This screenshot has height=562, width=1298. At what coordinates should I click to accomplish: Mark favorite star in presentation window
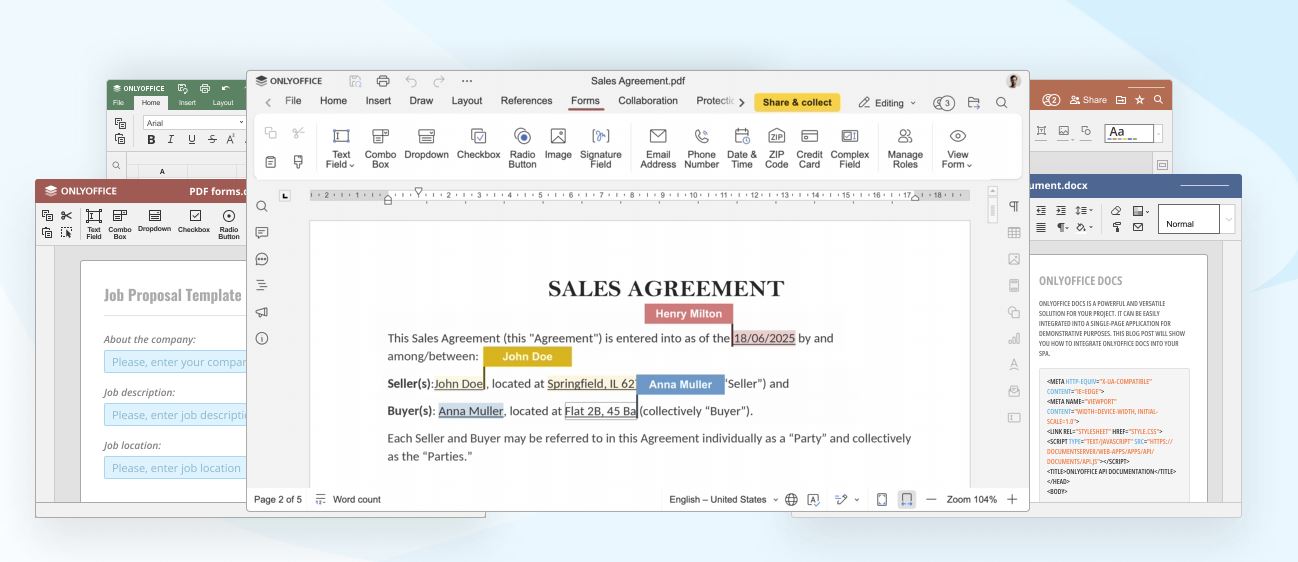(1139, 100)
